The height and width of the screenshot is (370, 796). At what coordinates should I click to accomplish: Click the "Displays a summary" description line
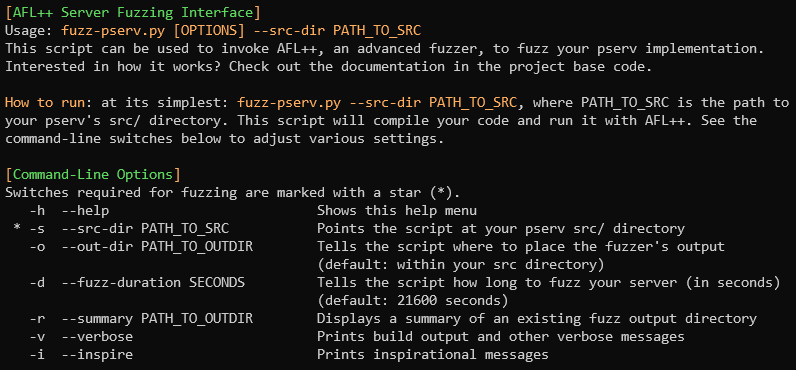point(537,319)
